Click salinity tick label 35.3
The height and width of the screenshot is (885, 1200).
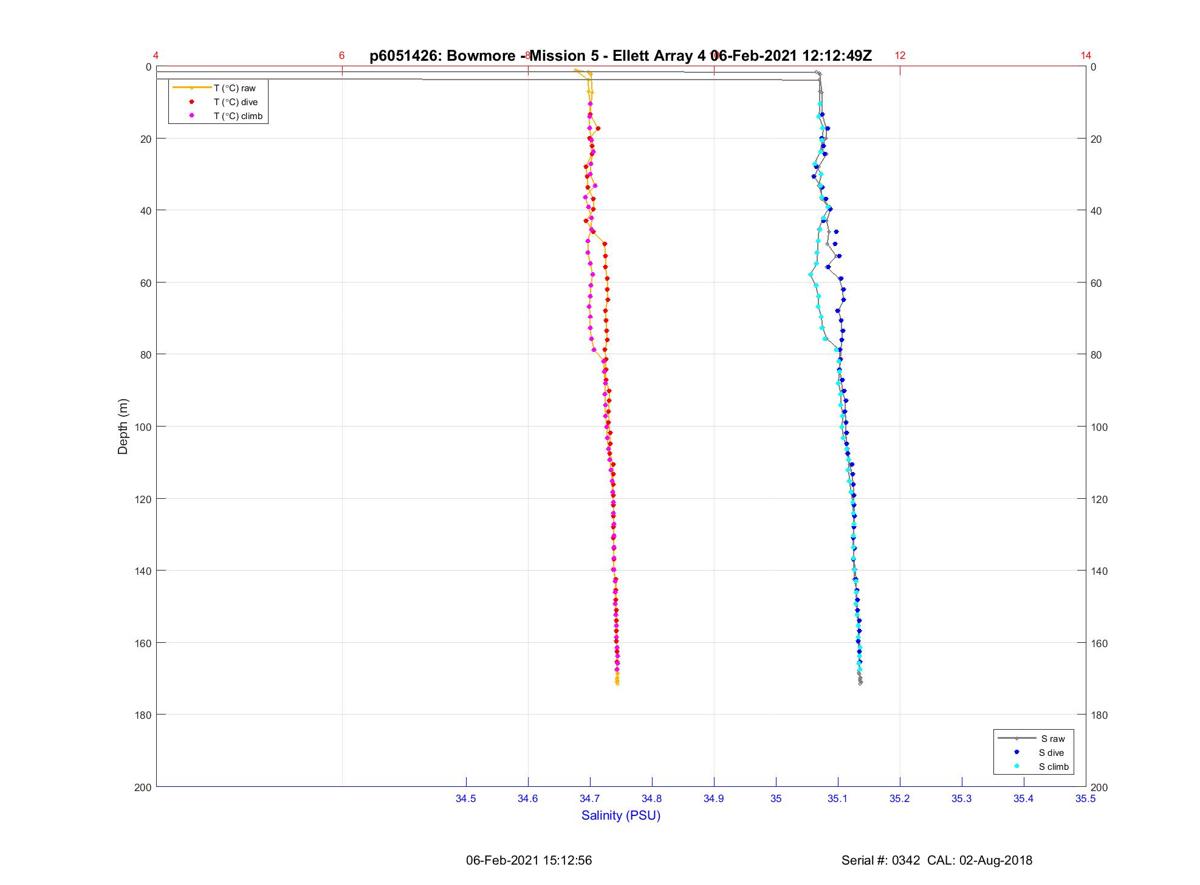(x=962, y=799)
